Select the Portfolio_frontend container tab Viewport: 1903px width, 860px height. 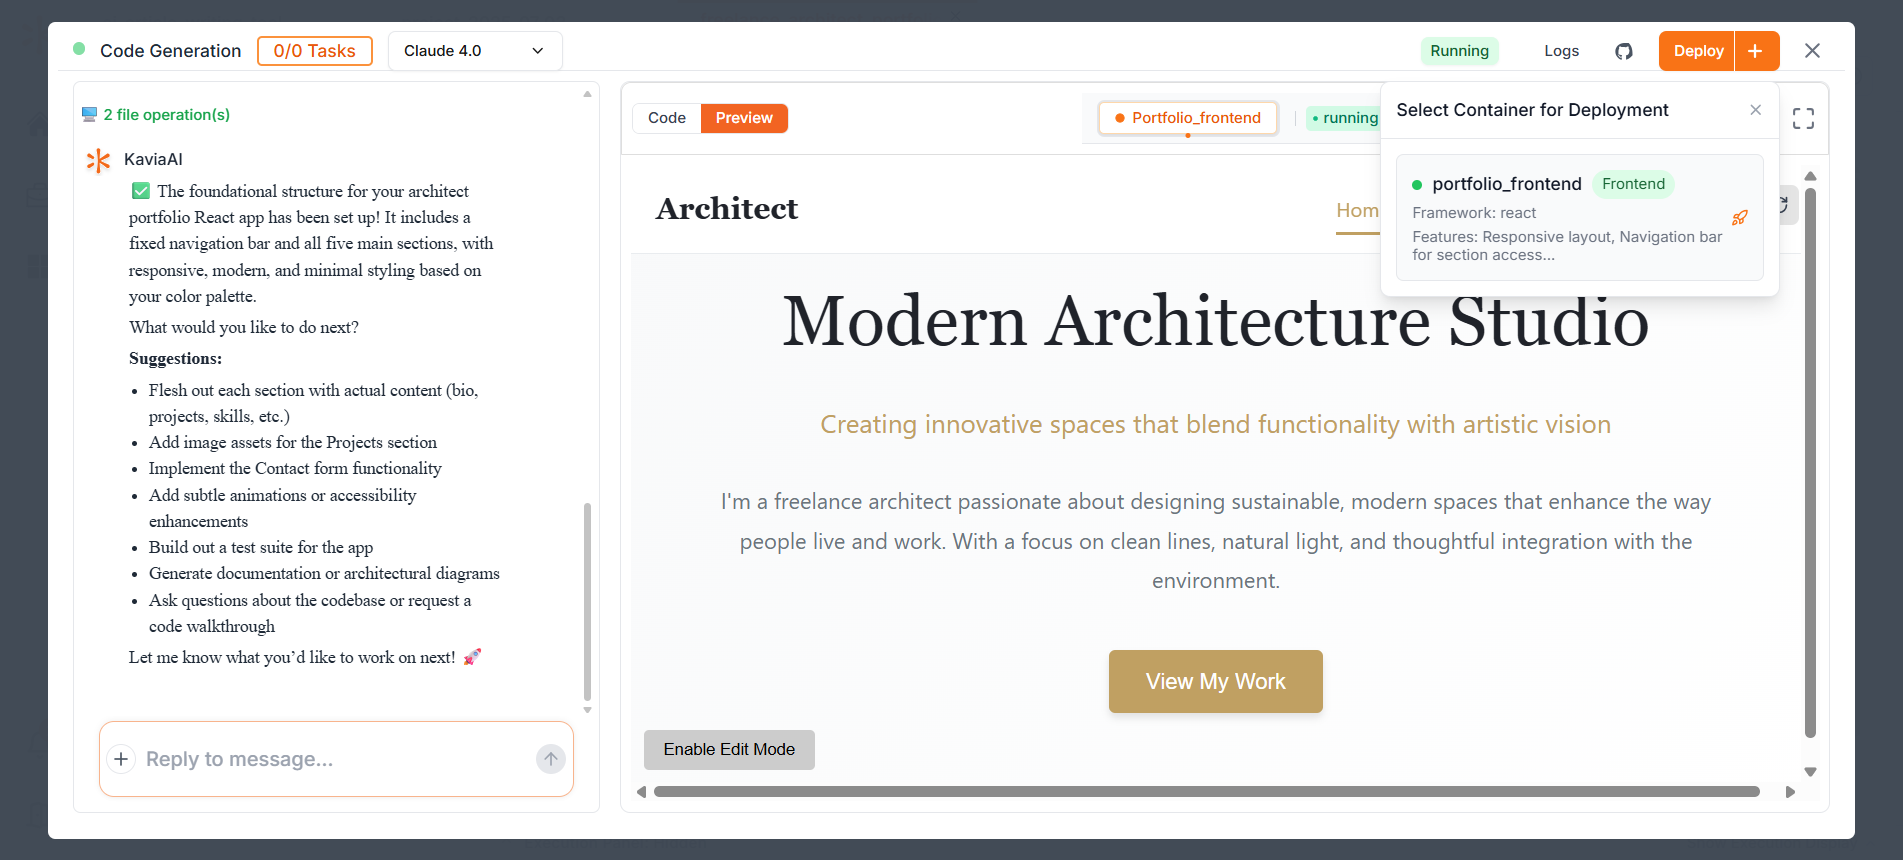tap(1187, 118)
